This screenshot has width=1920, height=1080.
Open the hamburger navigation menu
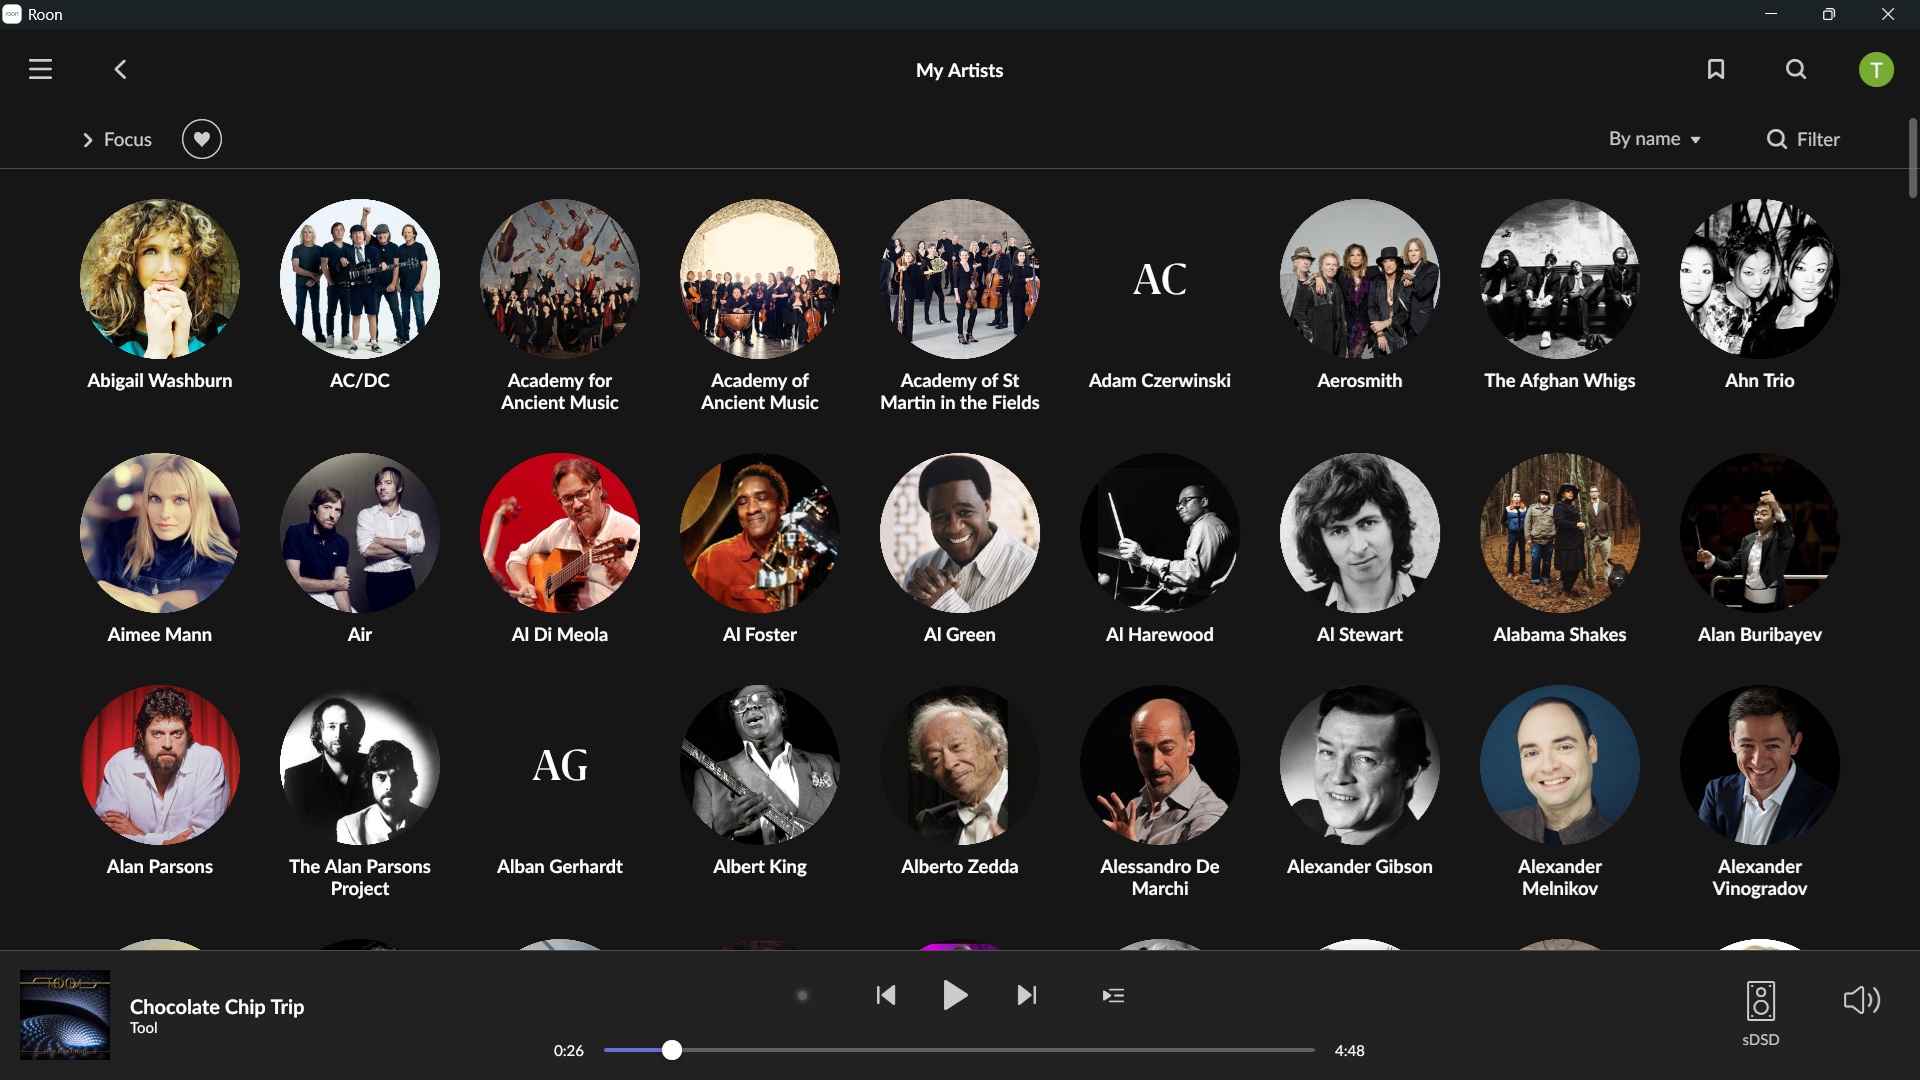(x=40, y=69)
